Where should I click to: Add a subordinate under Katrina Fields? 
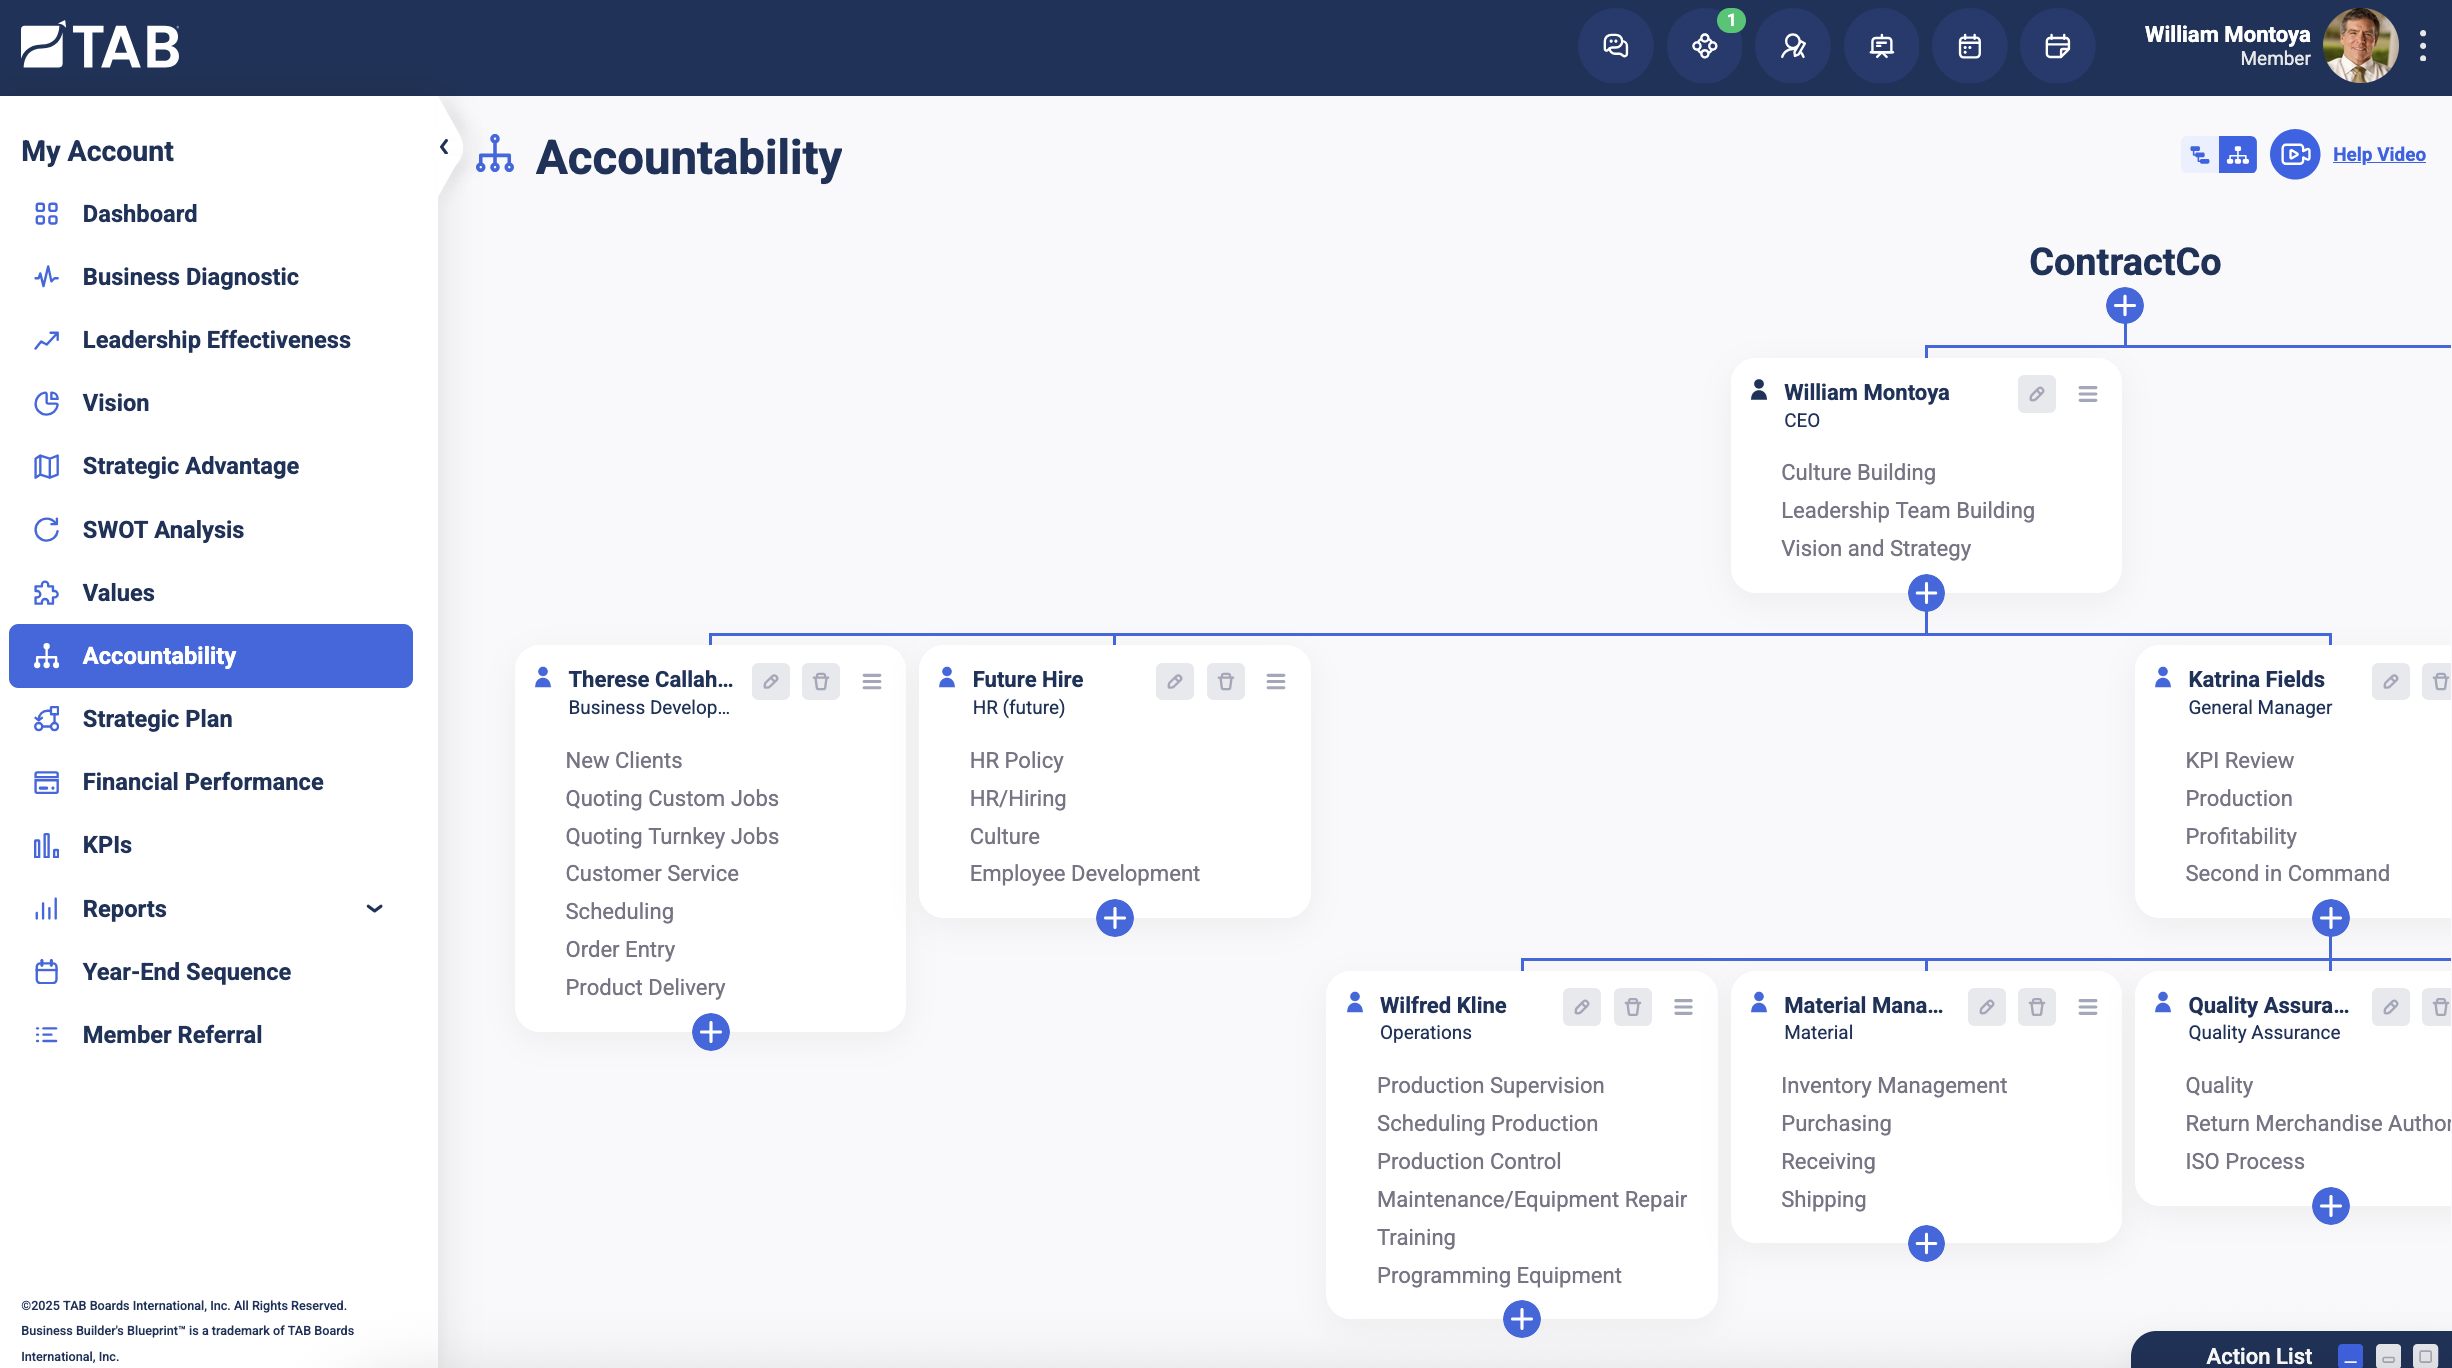coord(2330,918)
